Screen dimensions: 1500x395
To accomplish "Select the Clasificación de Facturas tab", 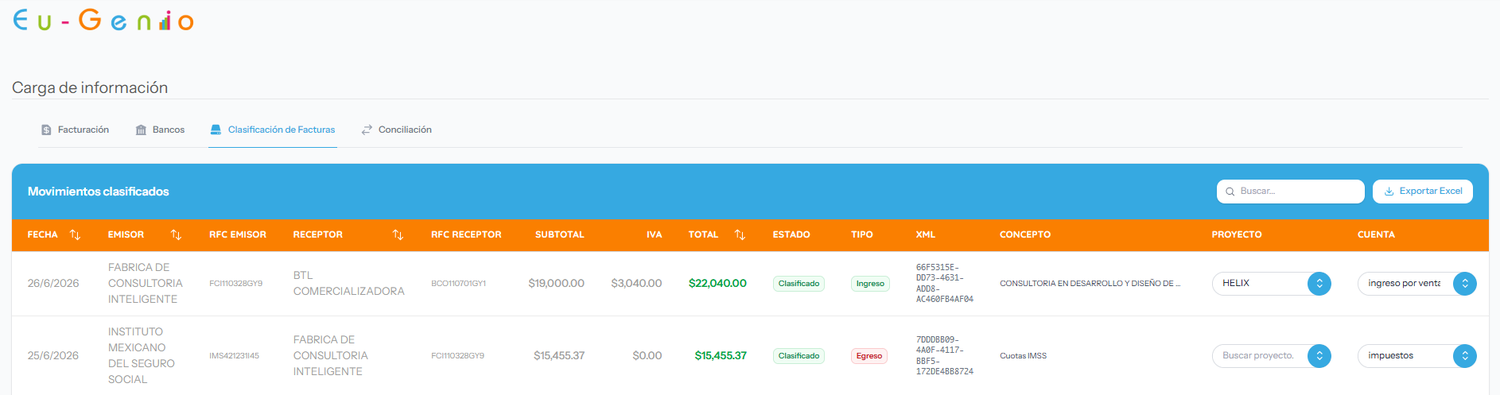I will coord(273,130).
